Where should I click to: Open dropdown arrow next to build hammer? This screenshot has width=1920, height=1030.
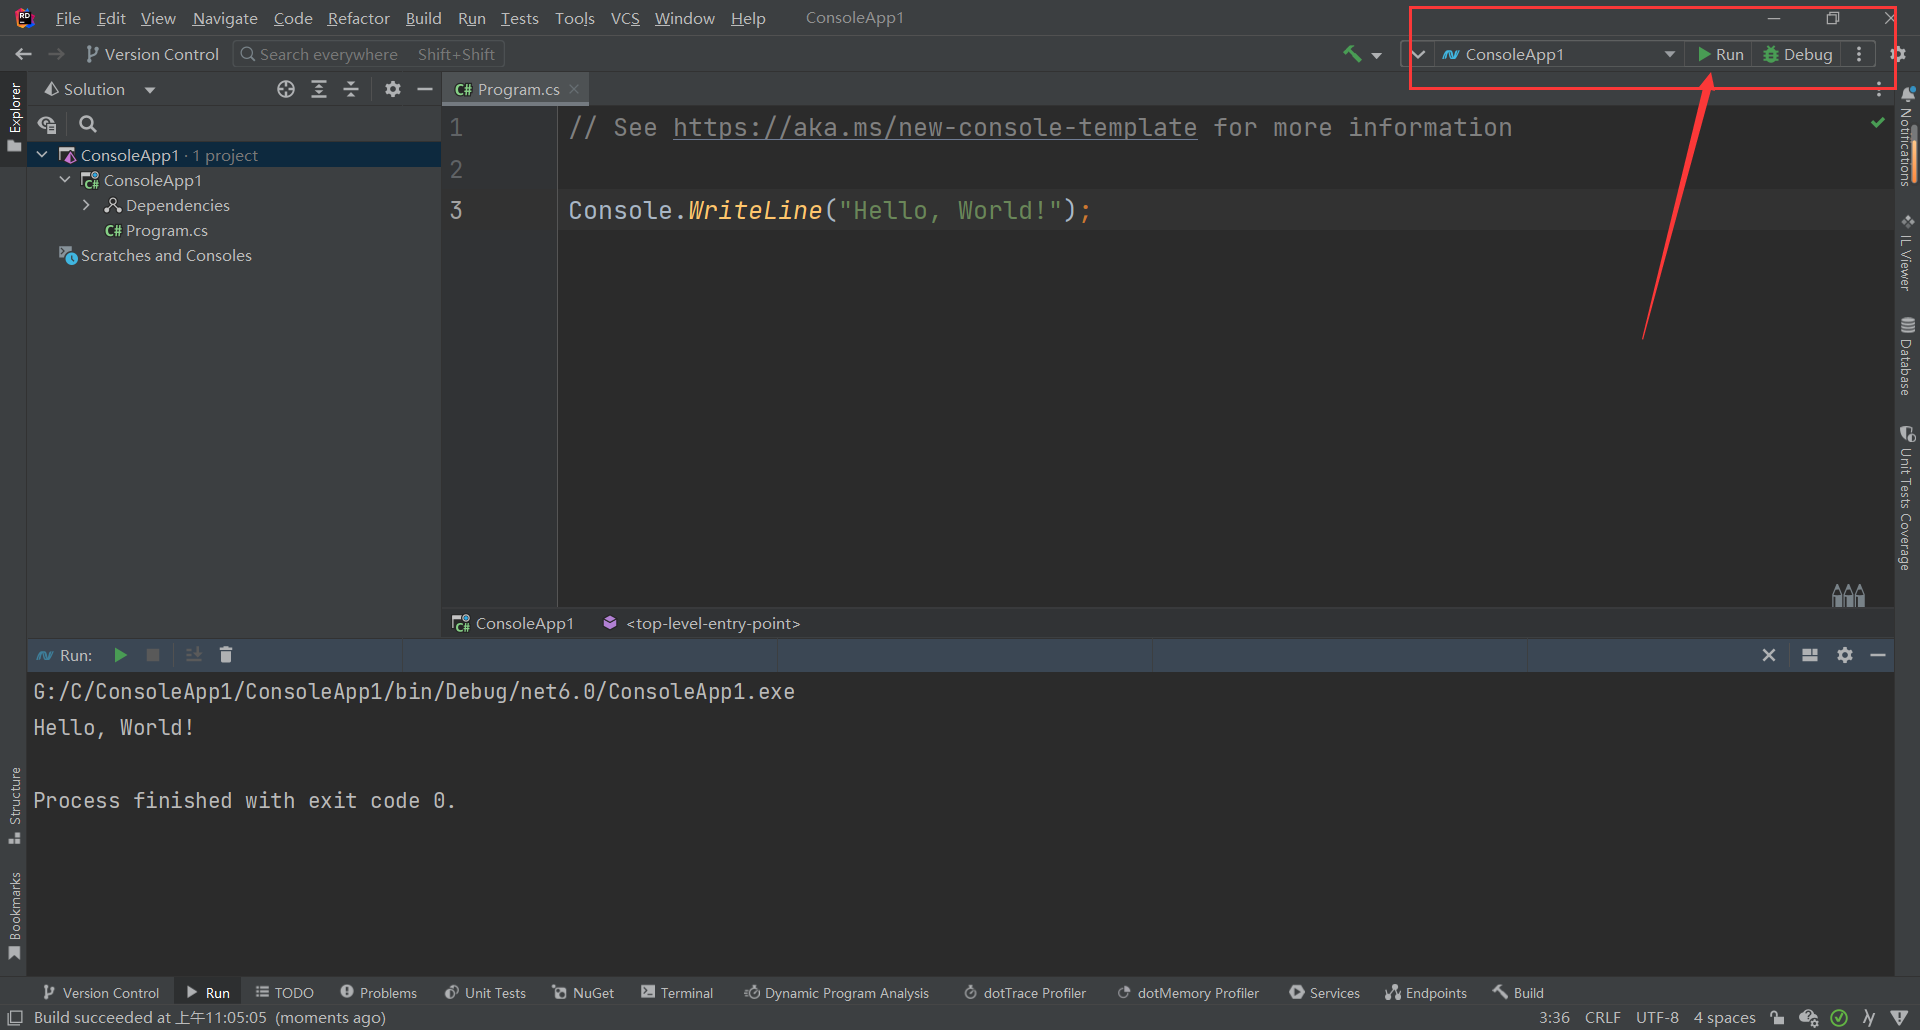coord(1377,55)
